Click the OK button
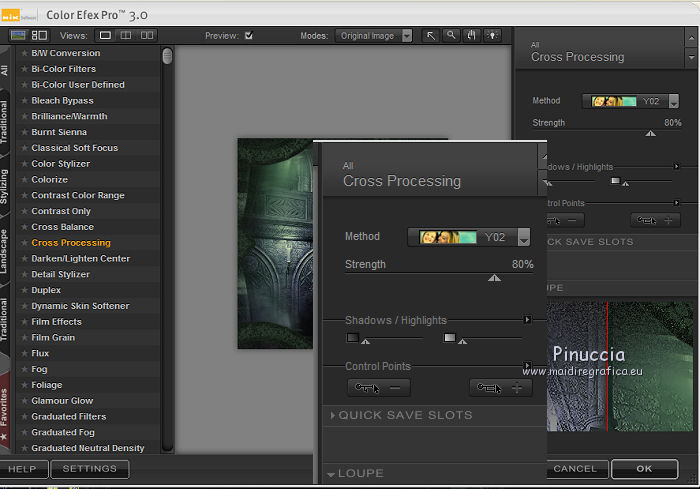 644,469
